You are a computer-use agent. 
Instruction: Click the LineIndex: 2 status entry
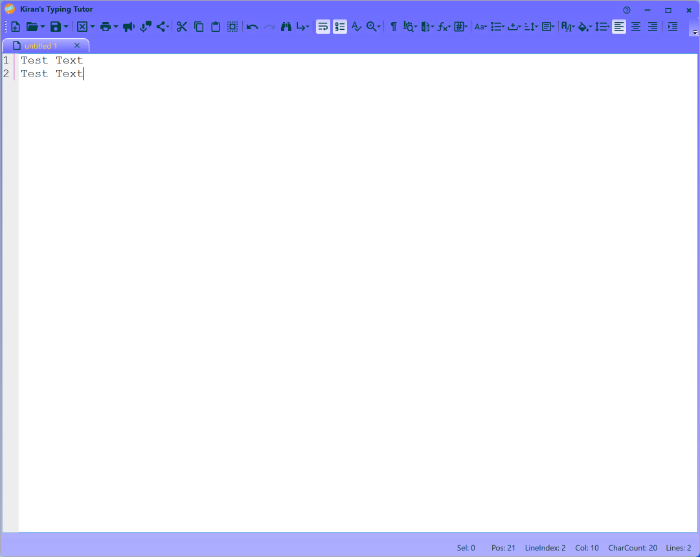(x=545, y=548)
